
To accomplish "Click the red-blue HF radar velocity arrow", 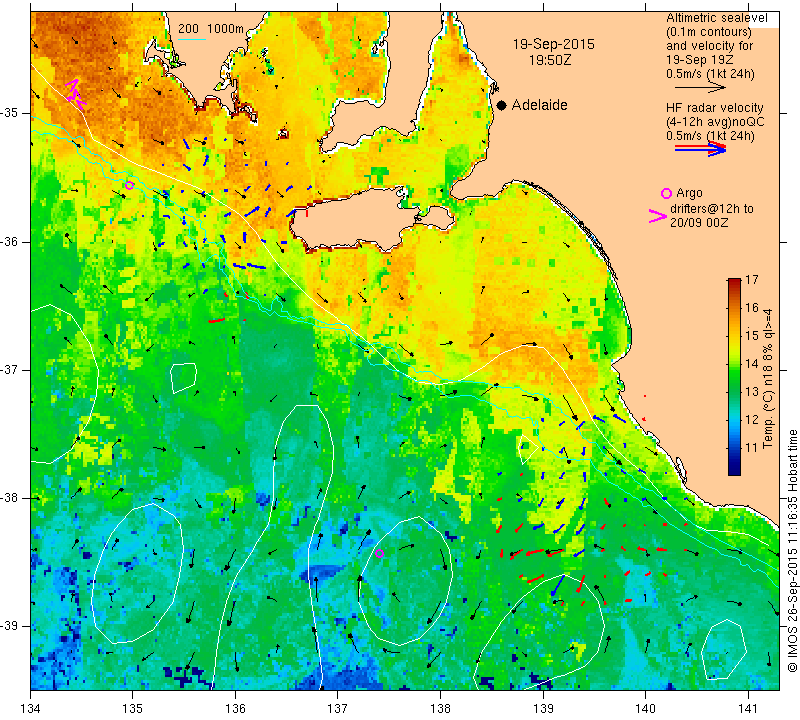I will click(x=700, y=149).
